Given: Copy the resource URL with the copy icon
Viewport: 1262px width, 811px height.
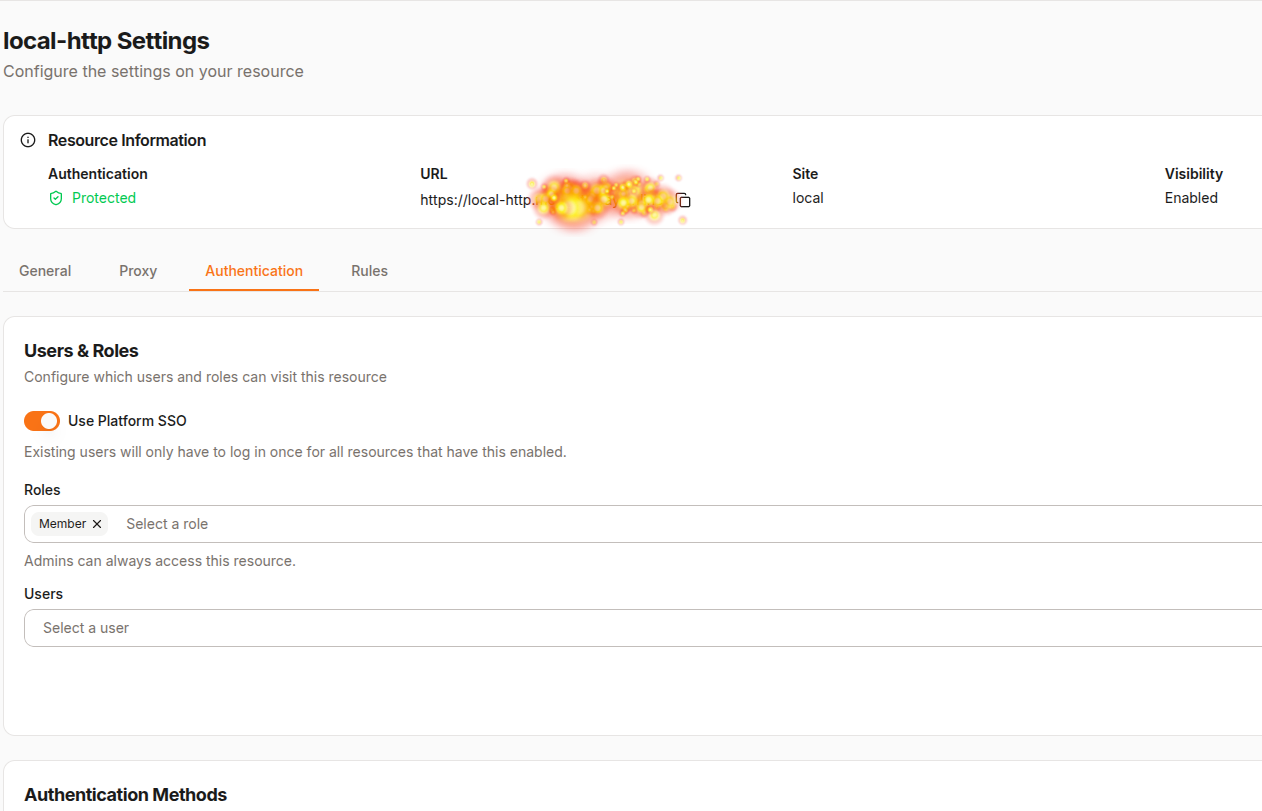Looking at the screenshot, I should (x=684, y=200).
